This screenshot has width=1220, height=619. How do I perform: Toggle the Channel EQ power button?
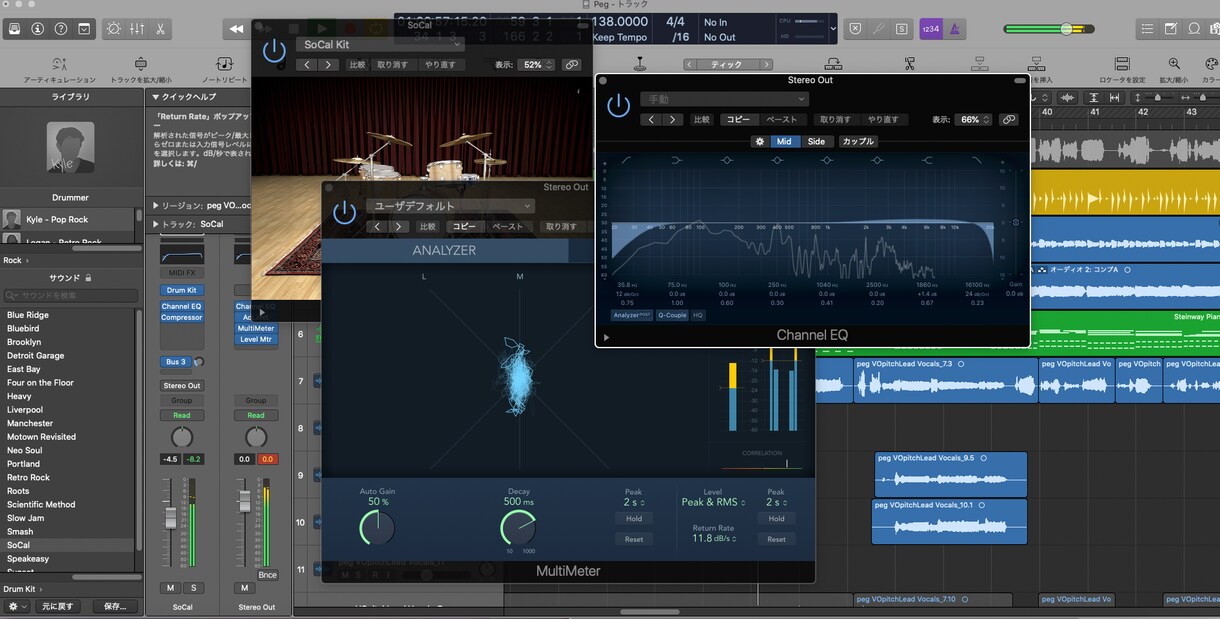(619, 105)
